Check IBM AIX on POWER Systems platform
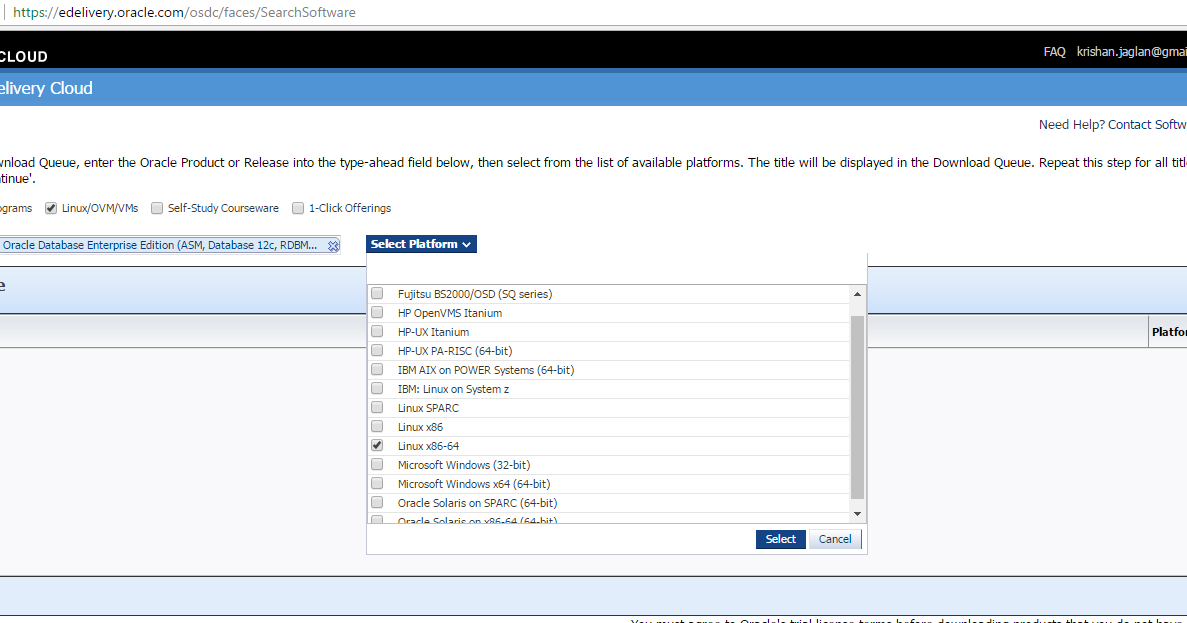The width and height of the screenshot is (1187, 623). click(x=377, y=369)
